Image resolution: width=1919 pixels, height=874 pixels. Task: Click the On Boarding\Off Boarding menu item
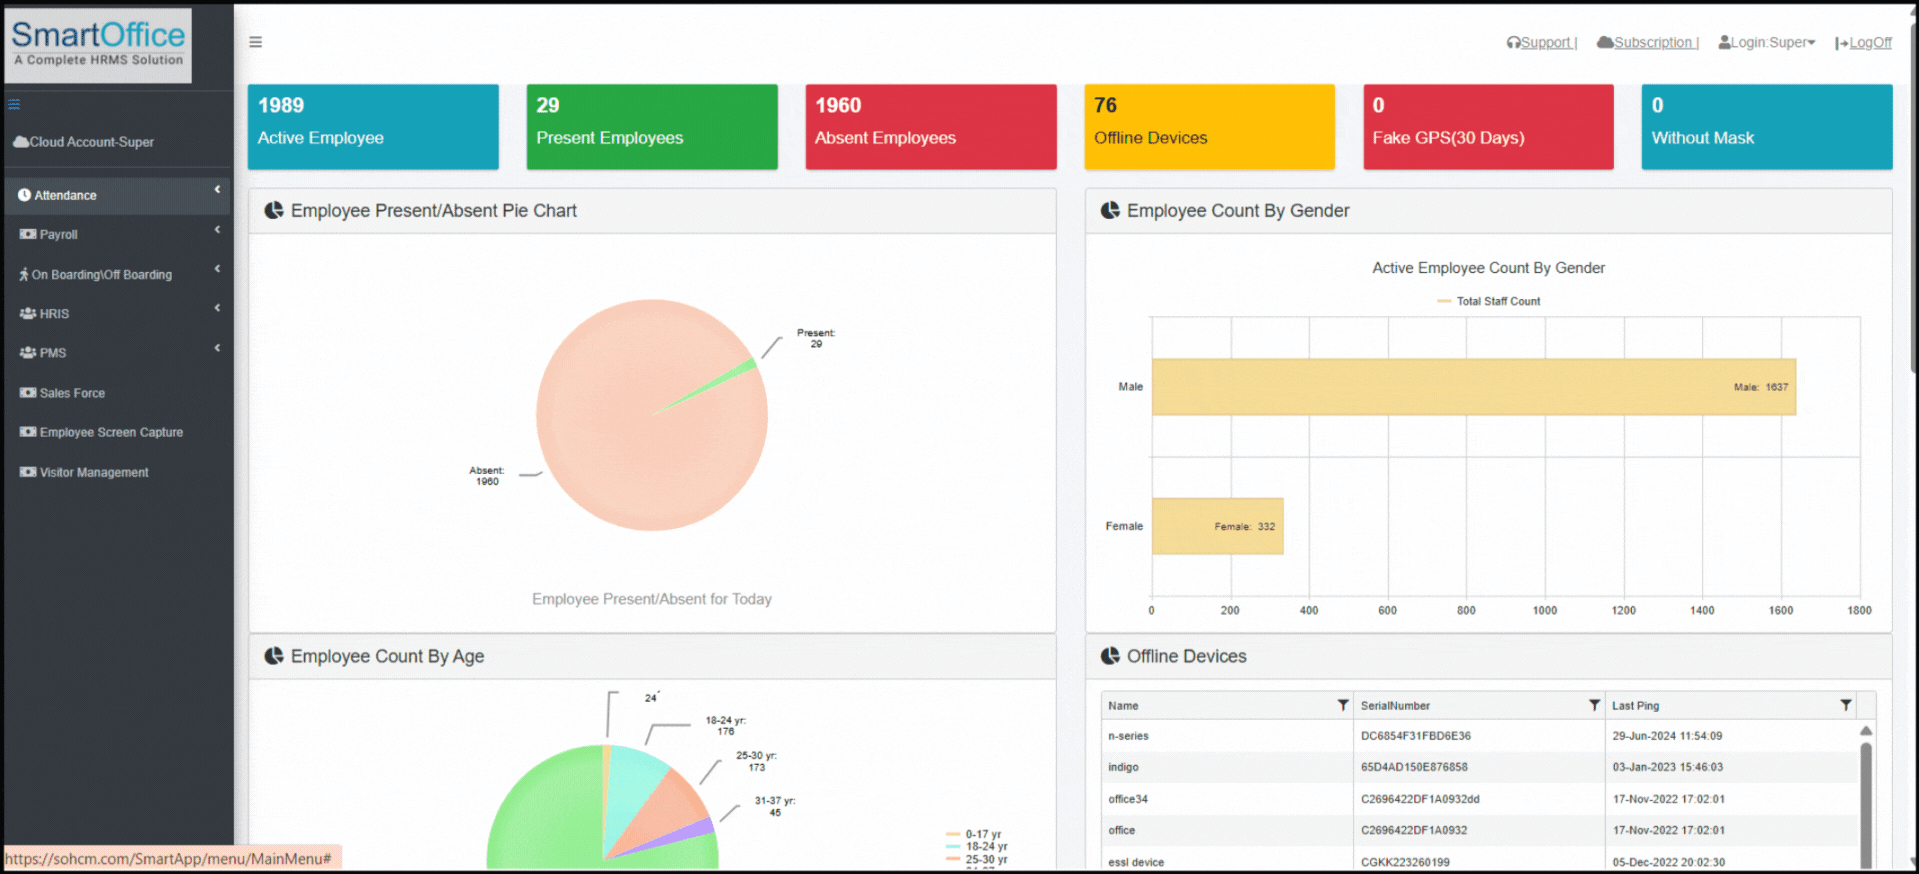click(x=118, y=274)
